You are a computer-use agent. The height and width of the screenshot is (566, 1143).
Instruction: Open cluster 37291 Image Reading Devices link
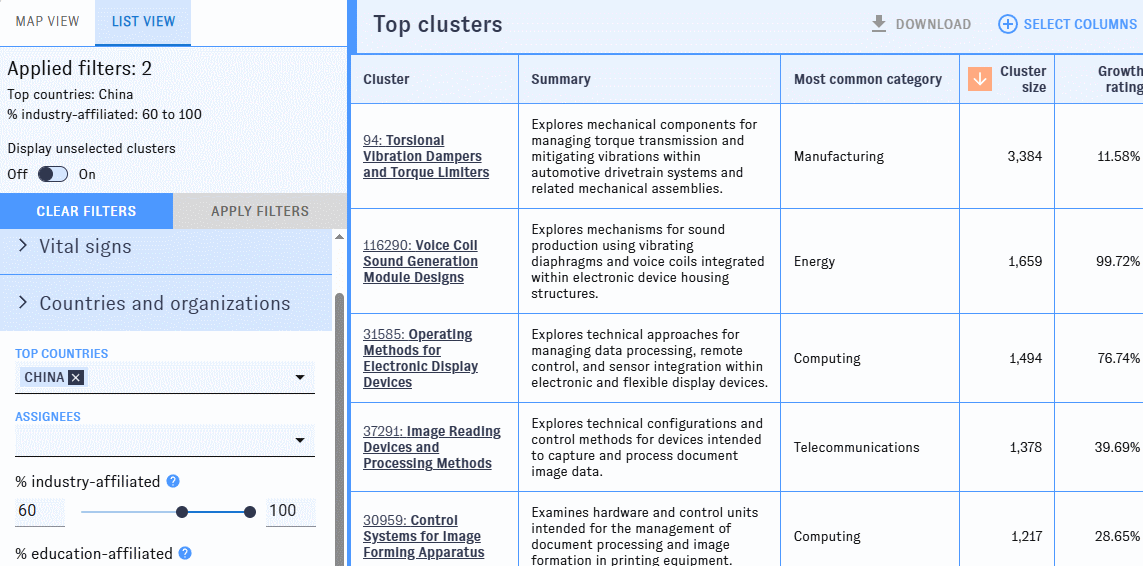[432, 447]
